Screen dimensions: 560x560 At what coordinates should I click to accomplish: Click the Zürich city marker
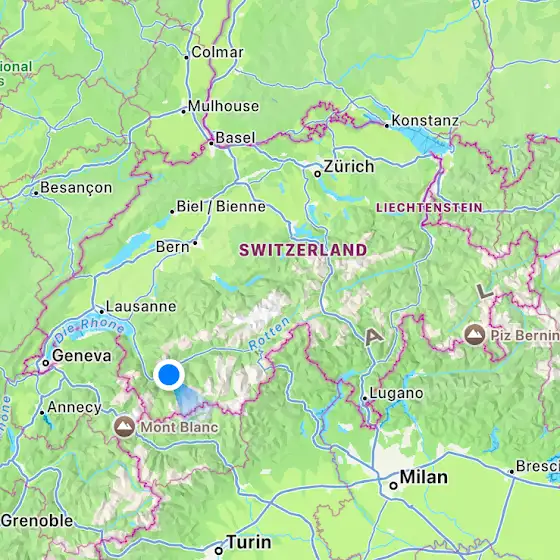(x=318, y=174)
